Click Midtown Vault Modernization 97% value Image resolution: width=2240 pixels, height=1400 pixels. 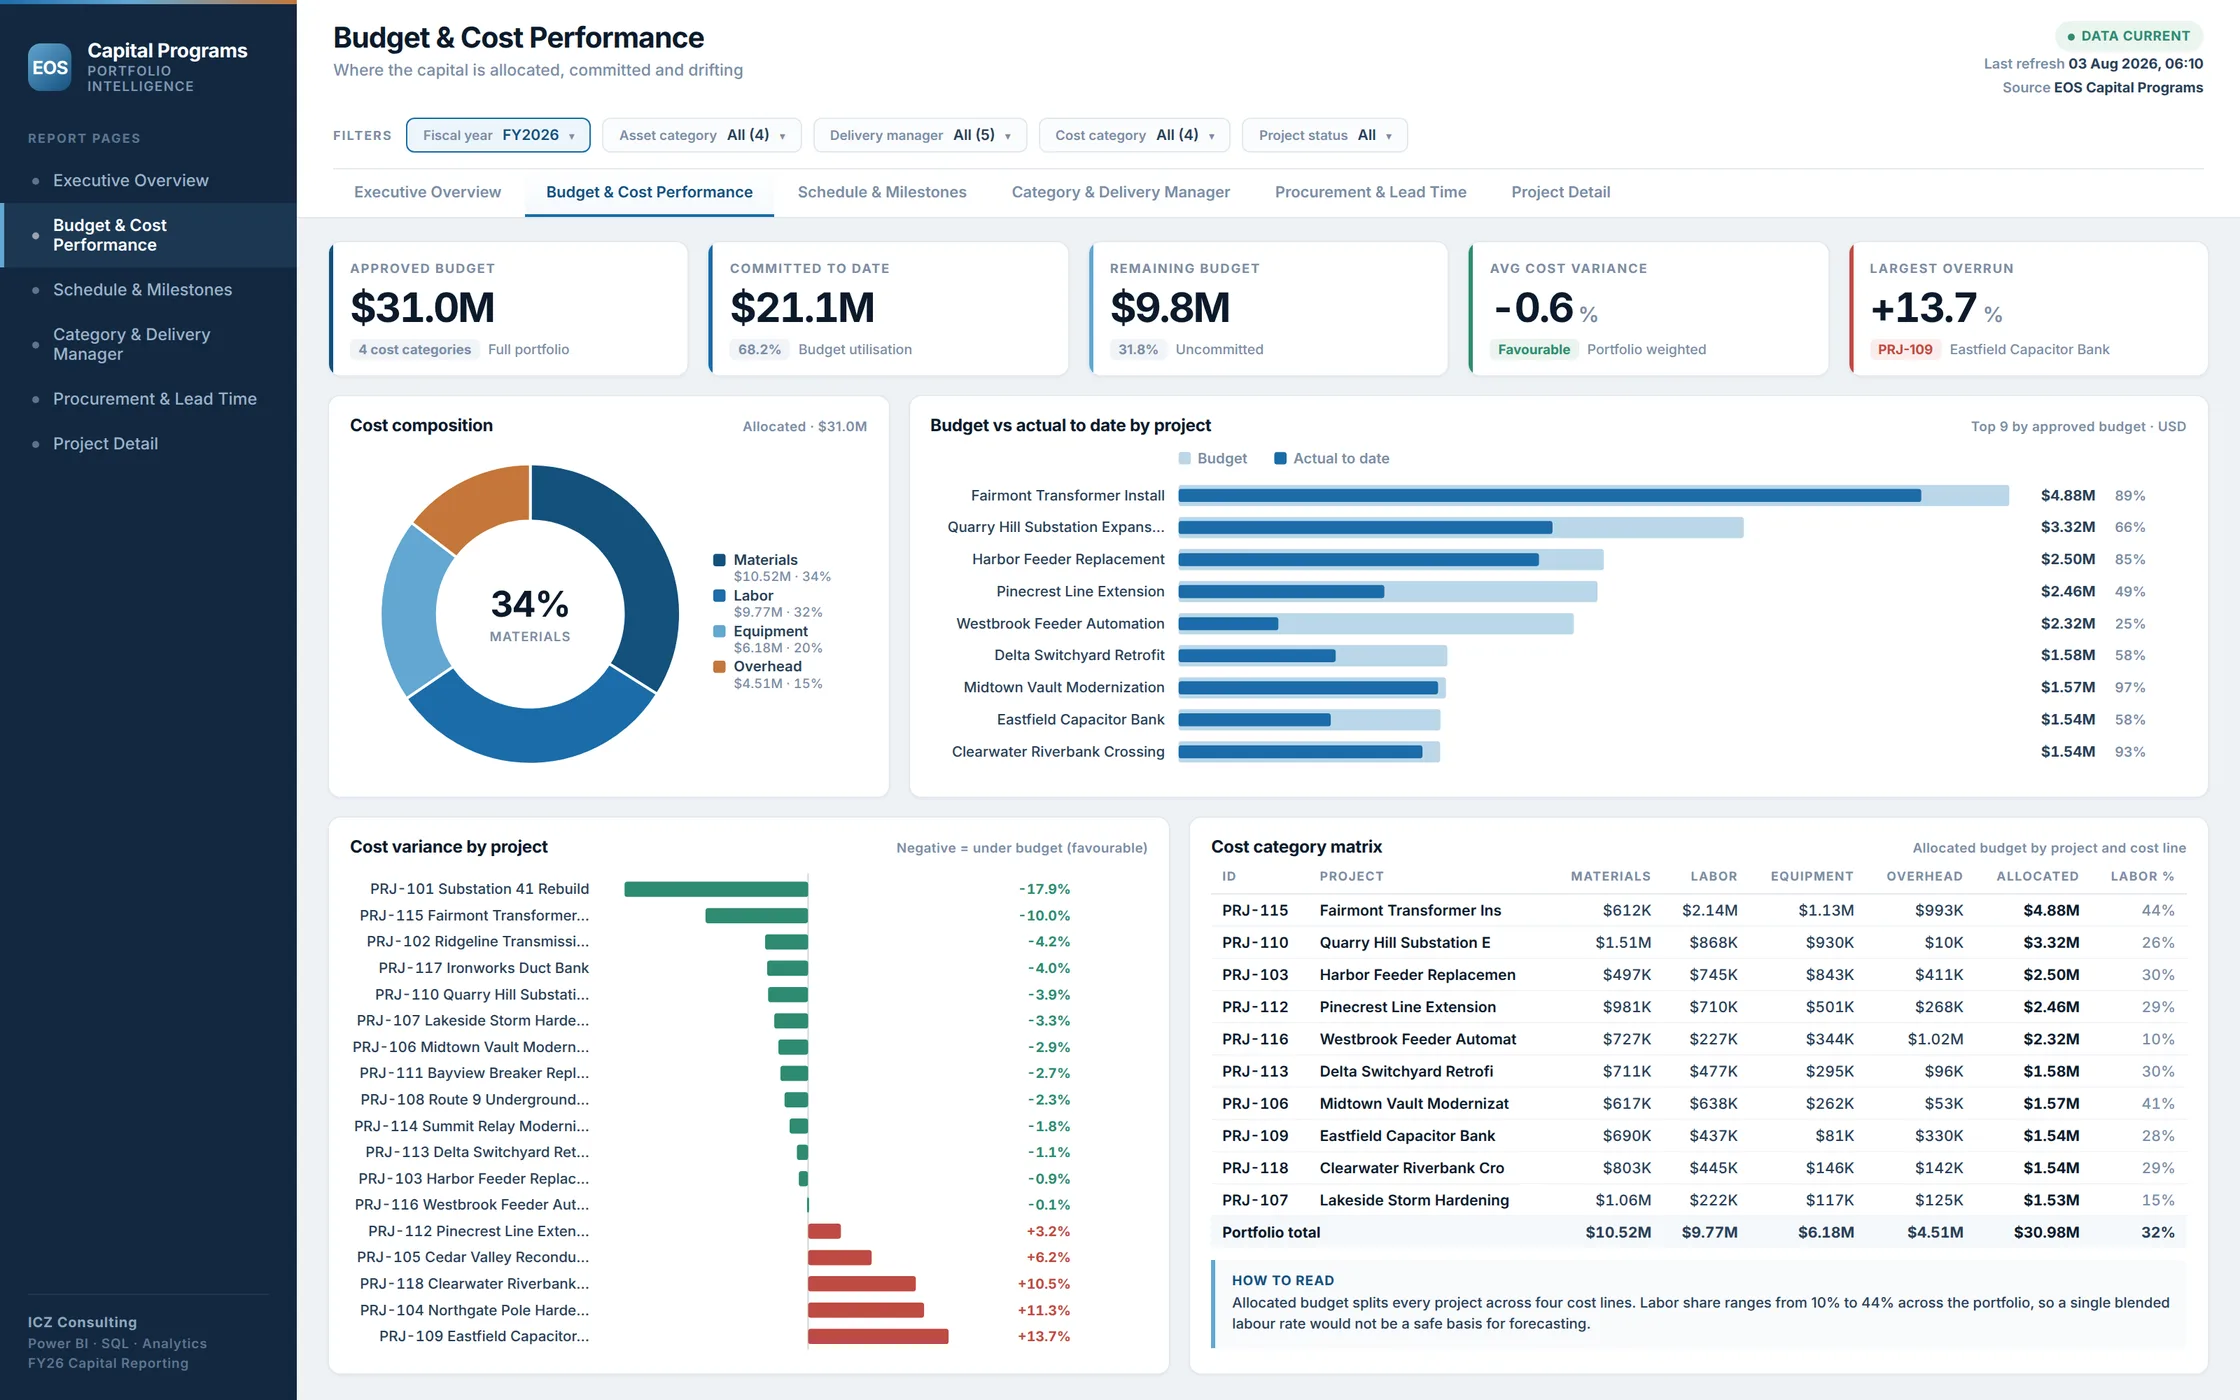2130,688
